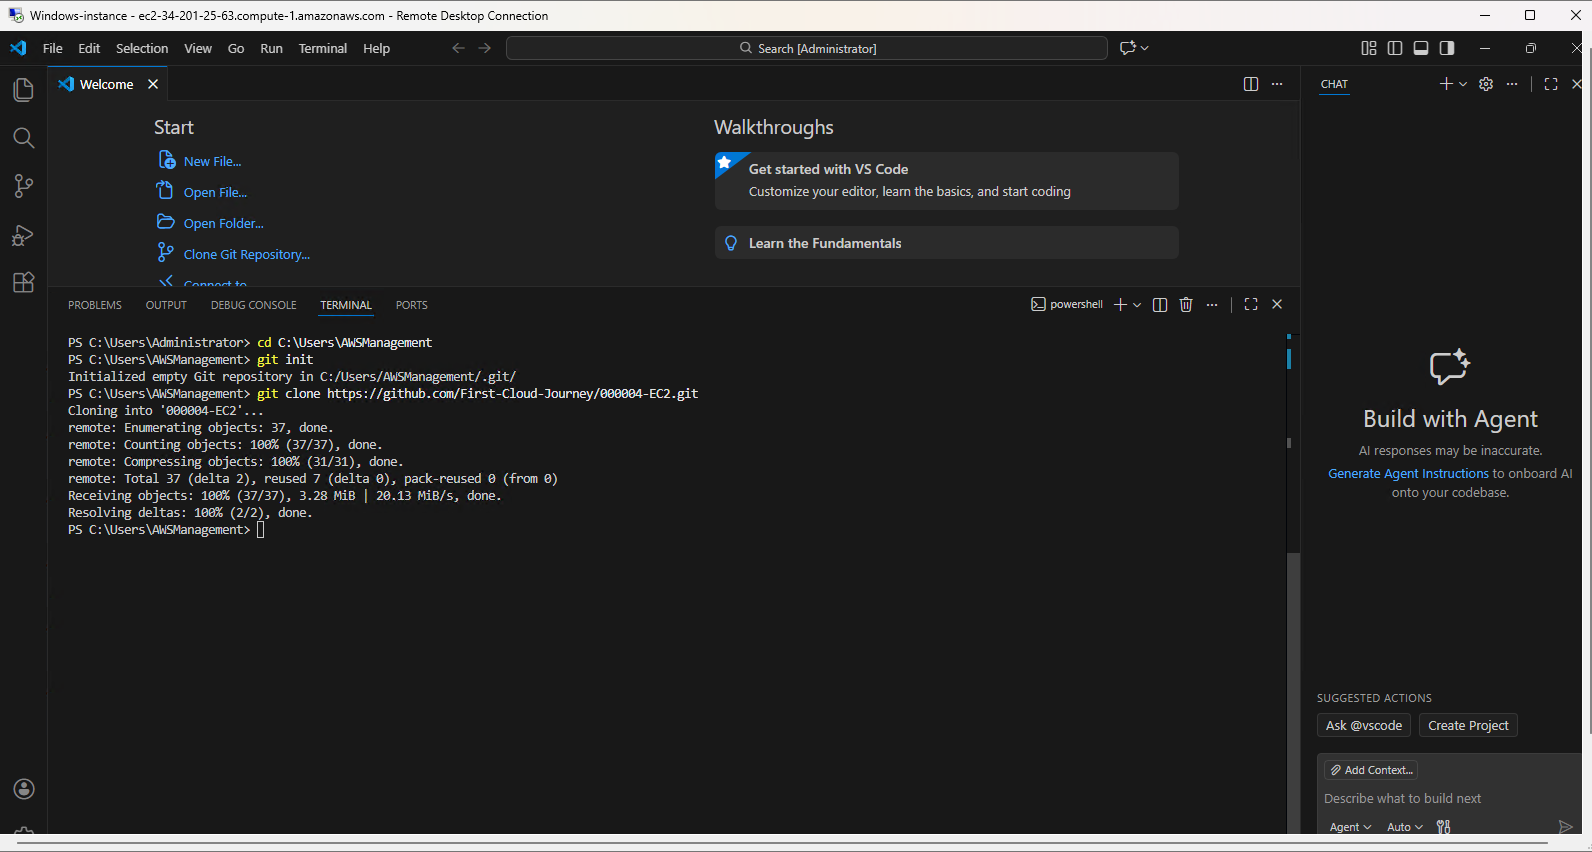Open the Edit menu

[89, 48]
